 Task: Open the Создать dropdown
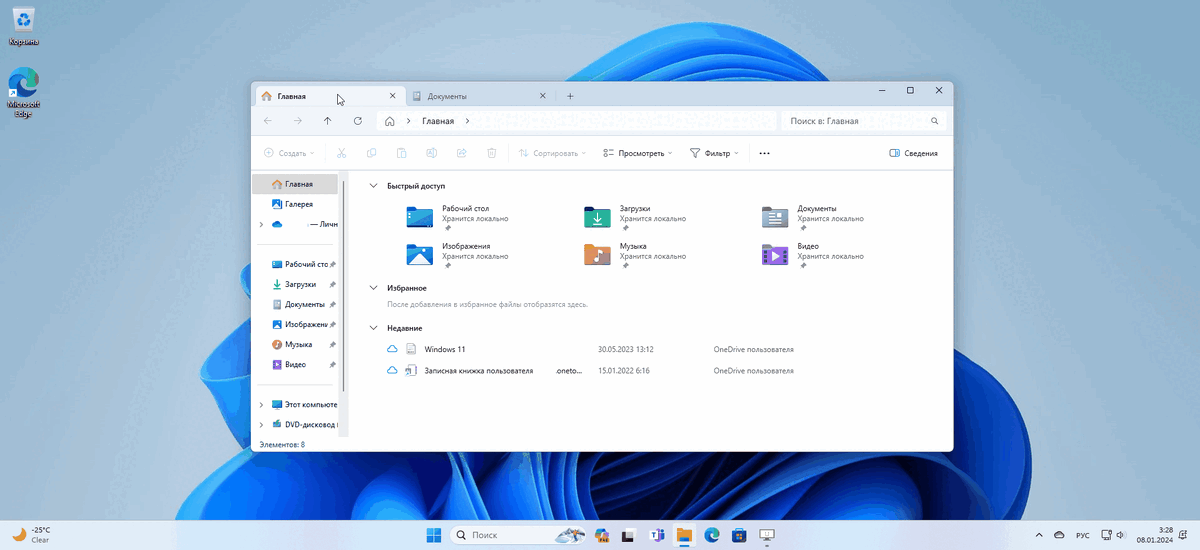point(289,153)
